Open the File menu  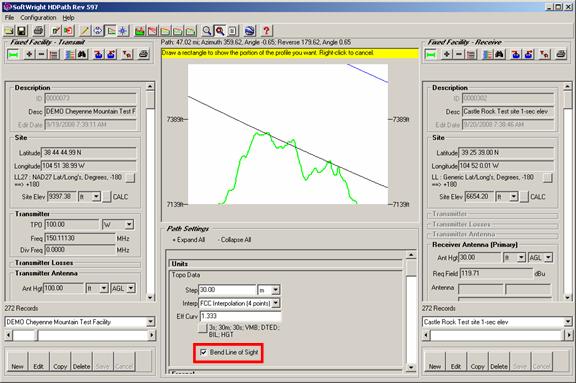tap(9, 18)
